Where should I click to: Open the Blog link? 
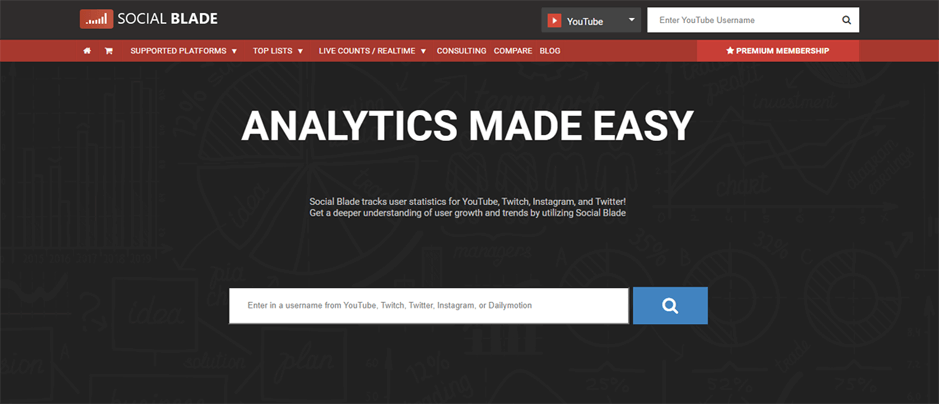550,51
